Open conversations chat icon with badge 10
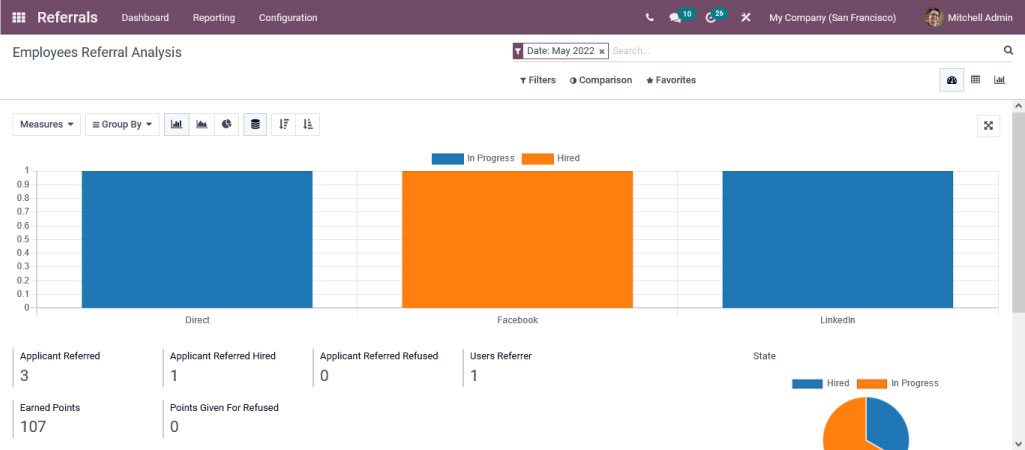The width and height of the screenshot is (1025, 450). pyautogui.click(x=681, y=16)
